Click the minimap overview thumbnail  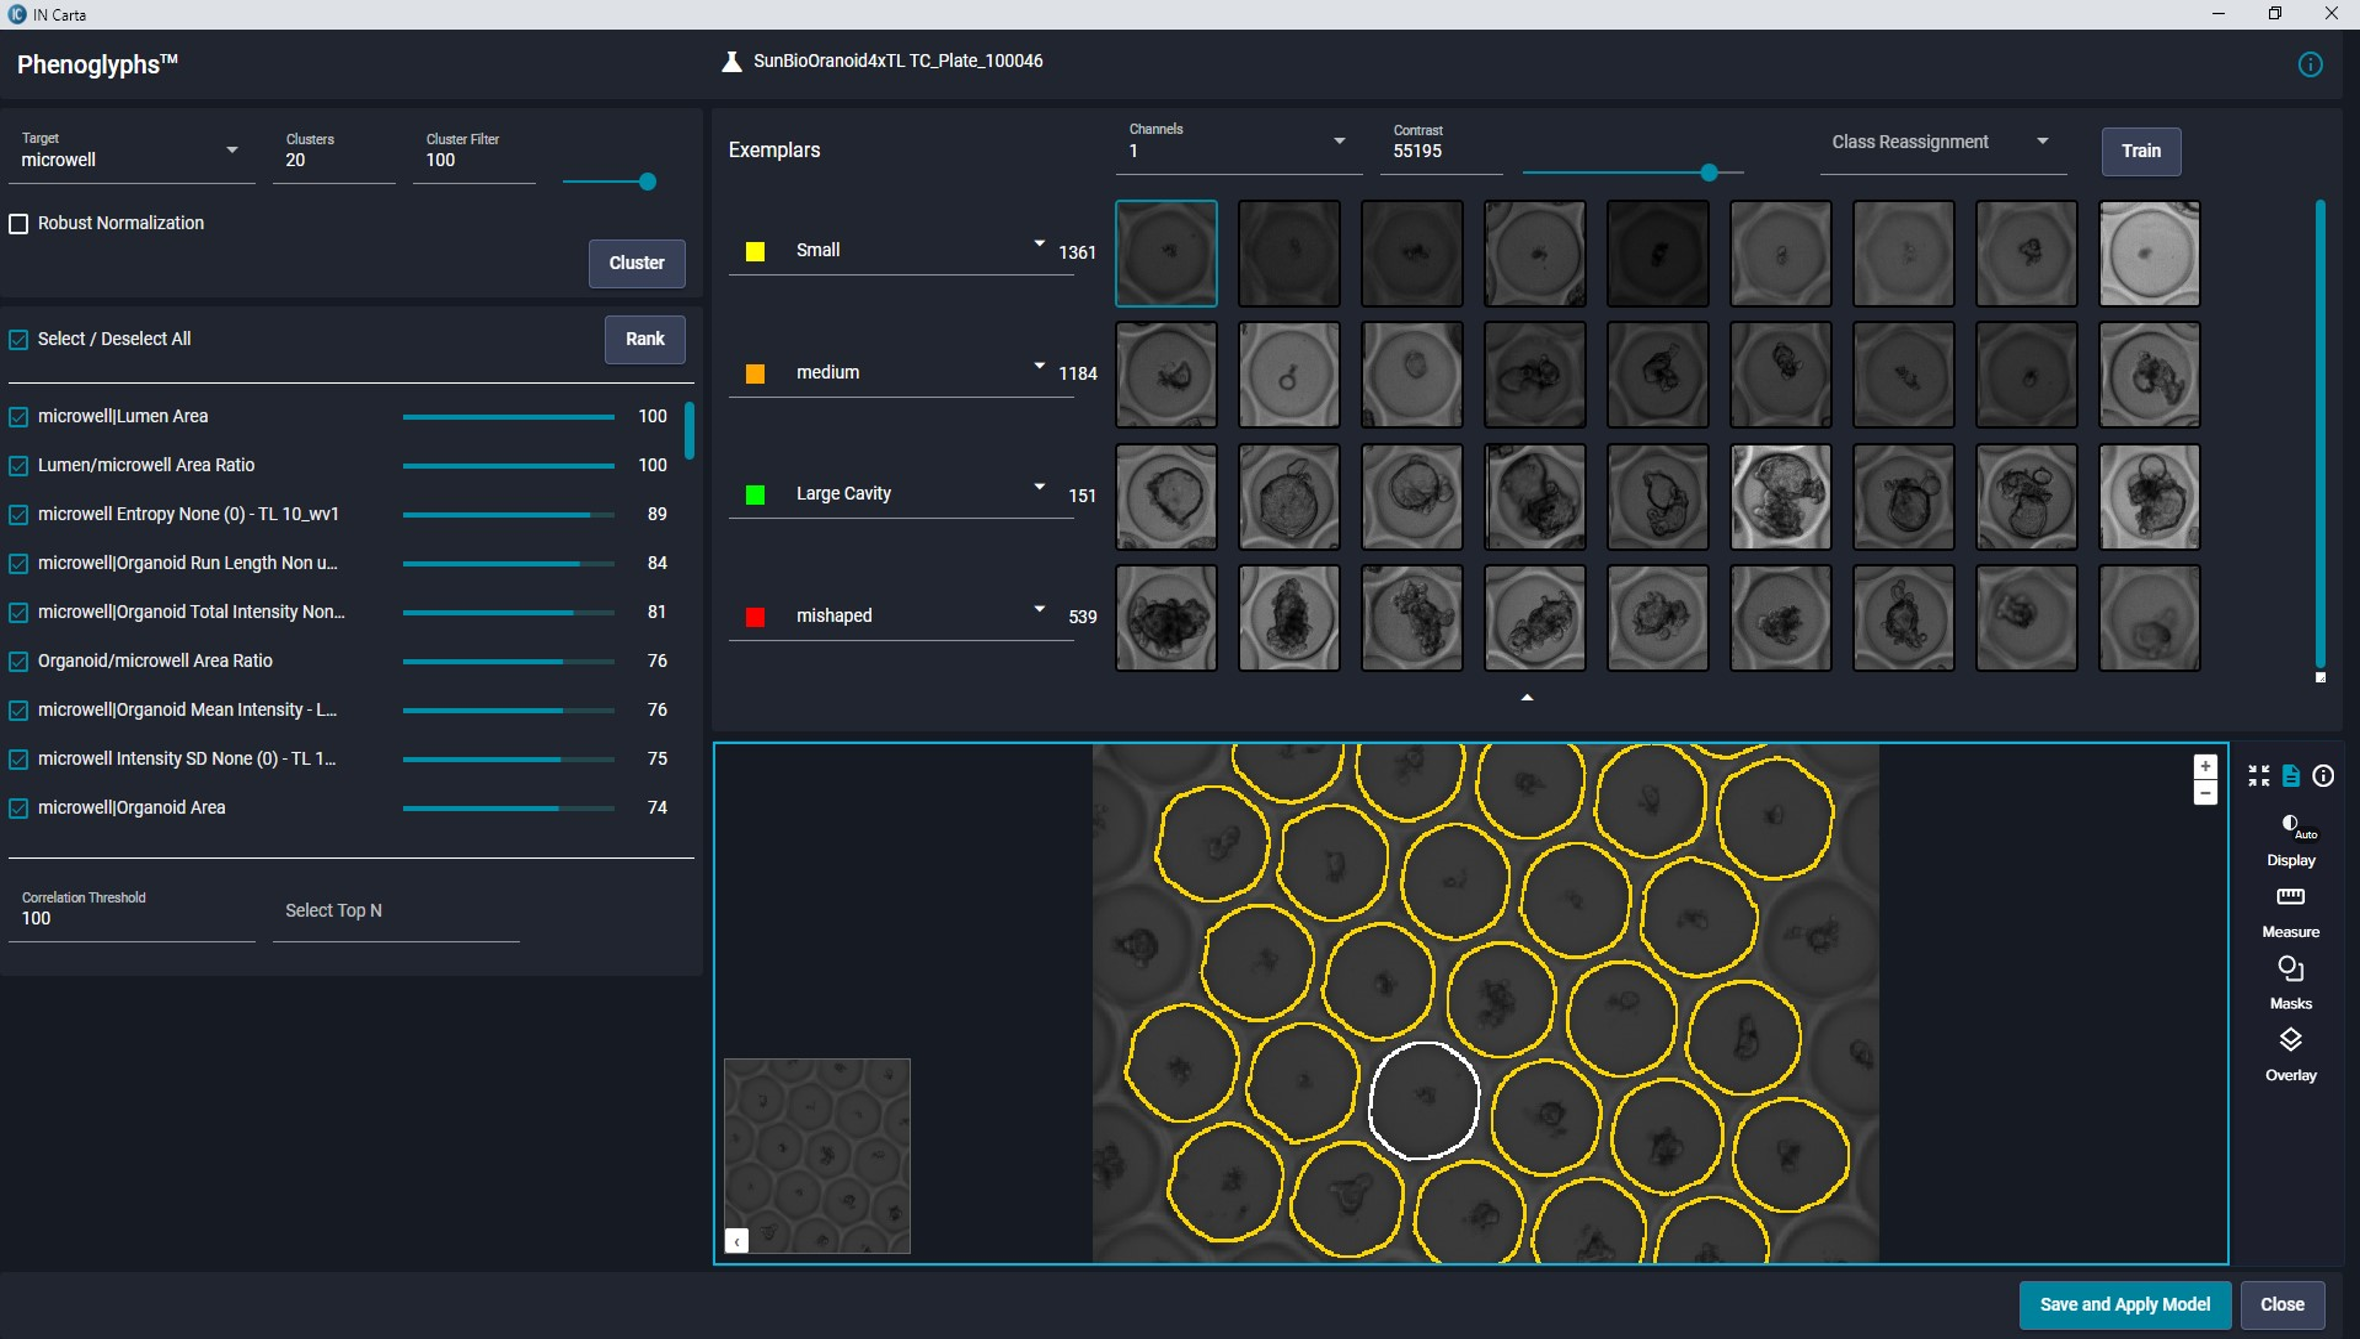tap(817, 1156)
